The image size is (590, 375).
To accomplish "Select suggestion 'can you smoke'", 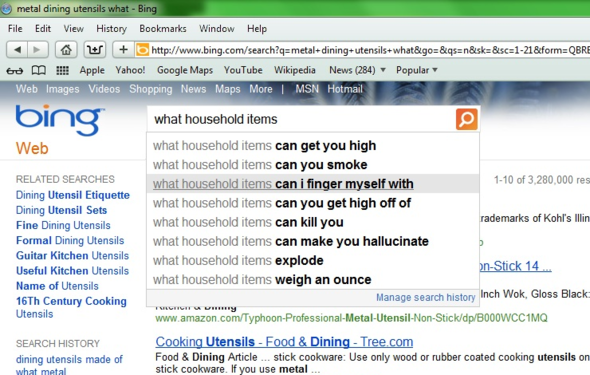I will (x=313, y=165).
